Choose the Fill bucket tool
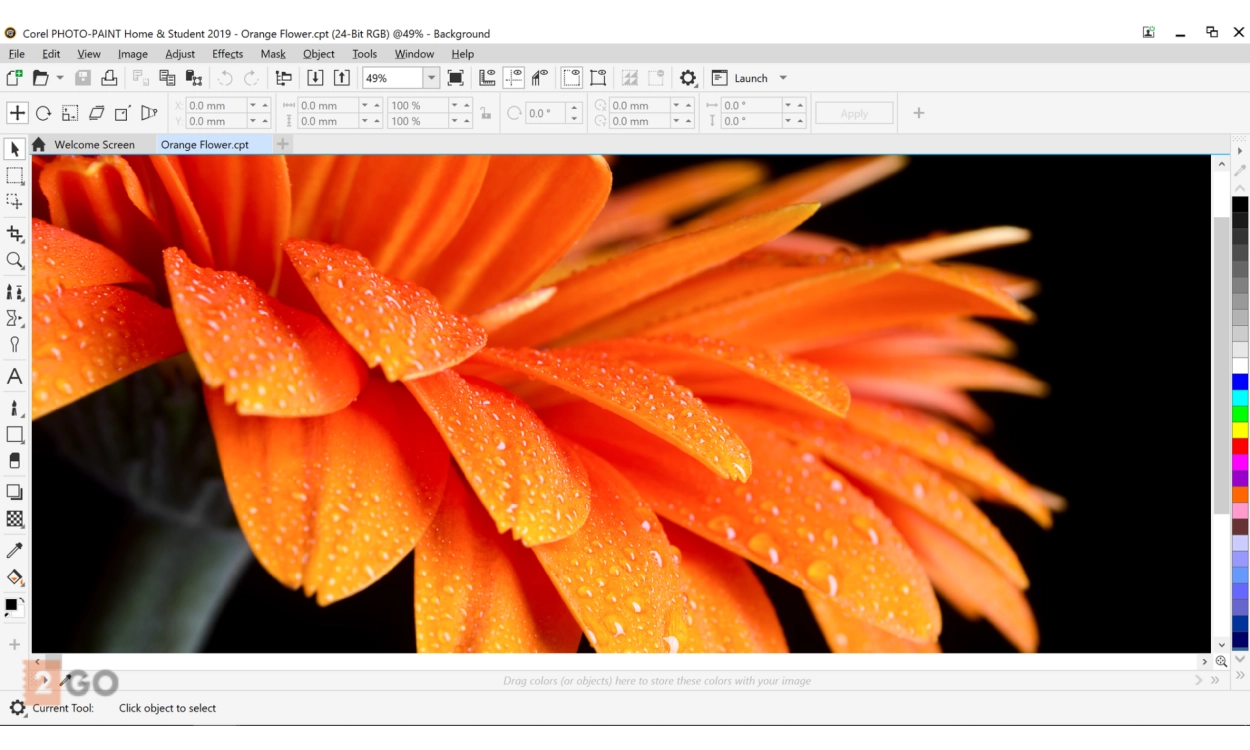1250x750 pixels. point(15,578)
